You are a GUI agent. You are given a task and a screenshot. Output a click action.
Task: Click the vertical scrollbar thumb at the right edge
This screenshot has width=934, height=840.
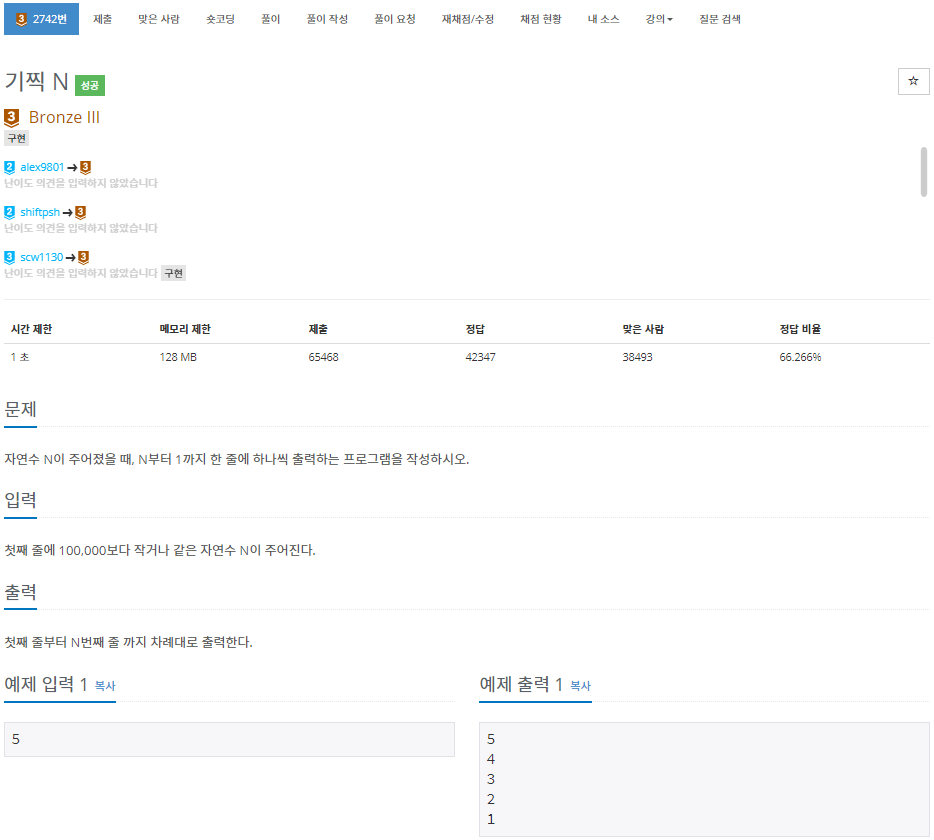924,172
